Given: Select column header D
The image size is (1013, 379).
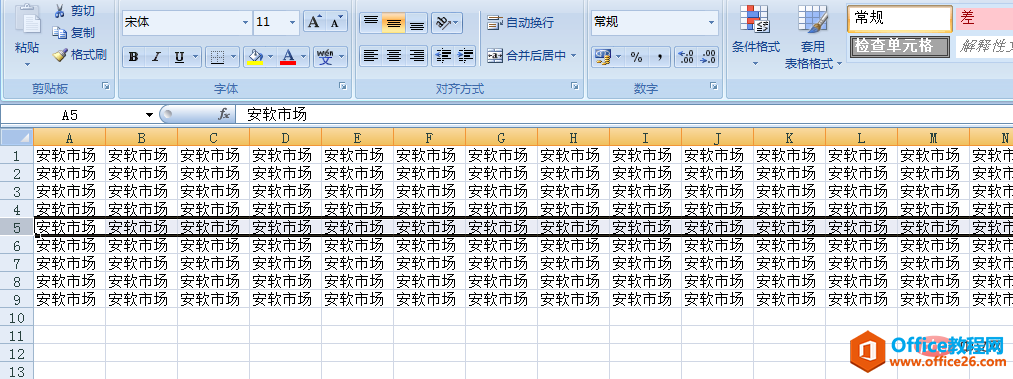Looking at the screenshot, I should coord(285,137).
